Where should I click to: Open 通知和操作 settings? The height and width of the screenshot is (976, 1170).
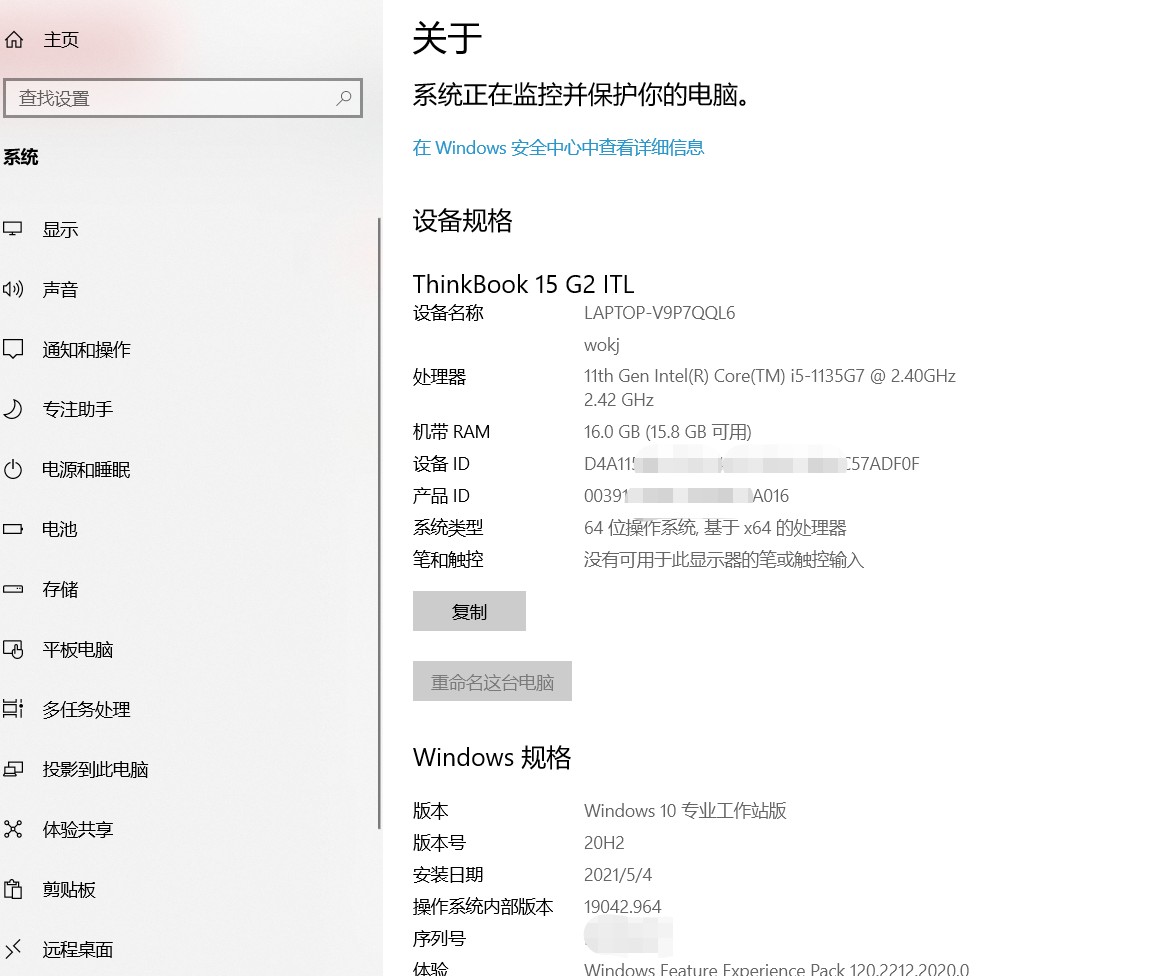point(87,349)
